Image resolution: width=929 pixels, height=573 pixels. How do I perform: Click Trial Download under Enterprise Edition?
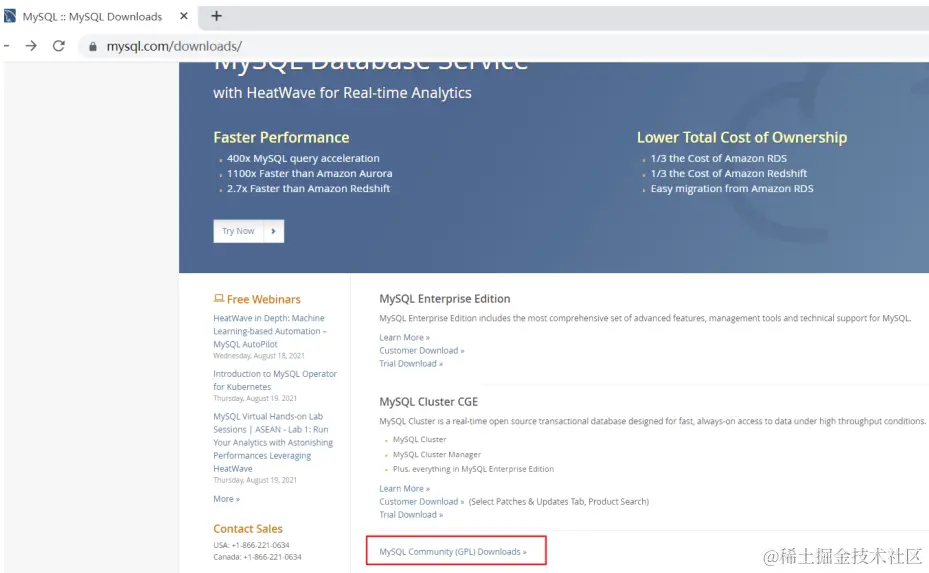(x=411, y=363)
